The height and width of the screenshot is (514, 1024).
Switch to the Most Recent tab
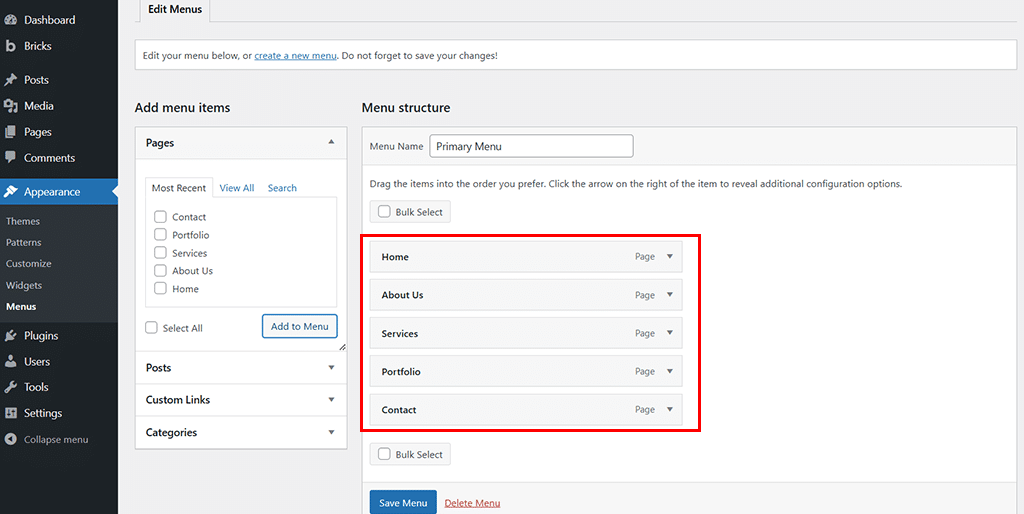point(179,187)
